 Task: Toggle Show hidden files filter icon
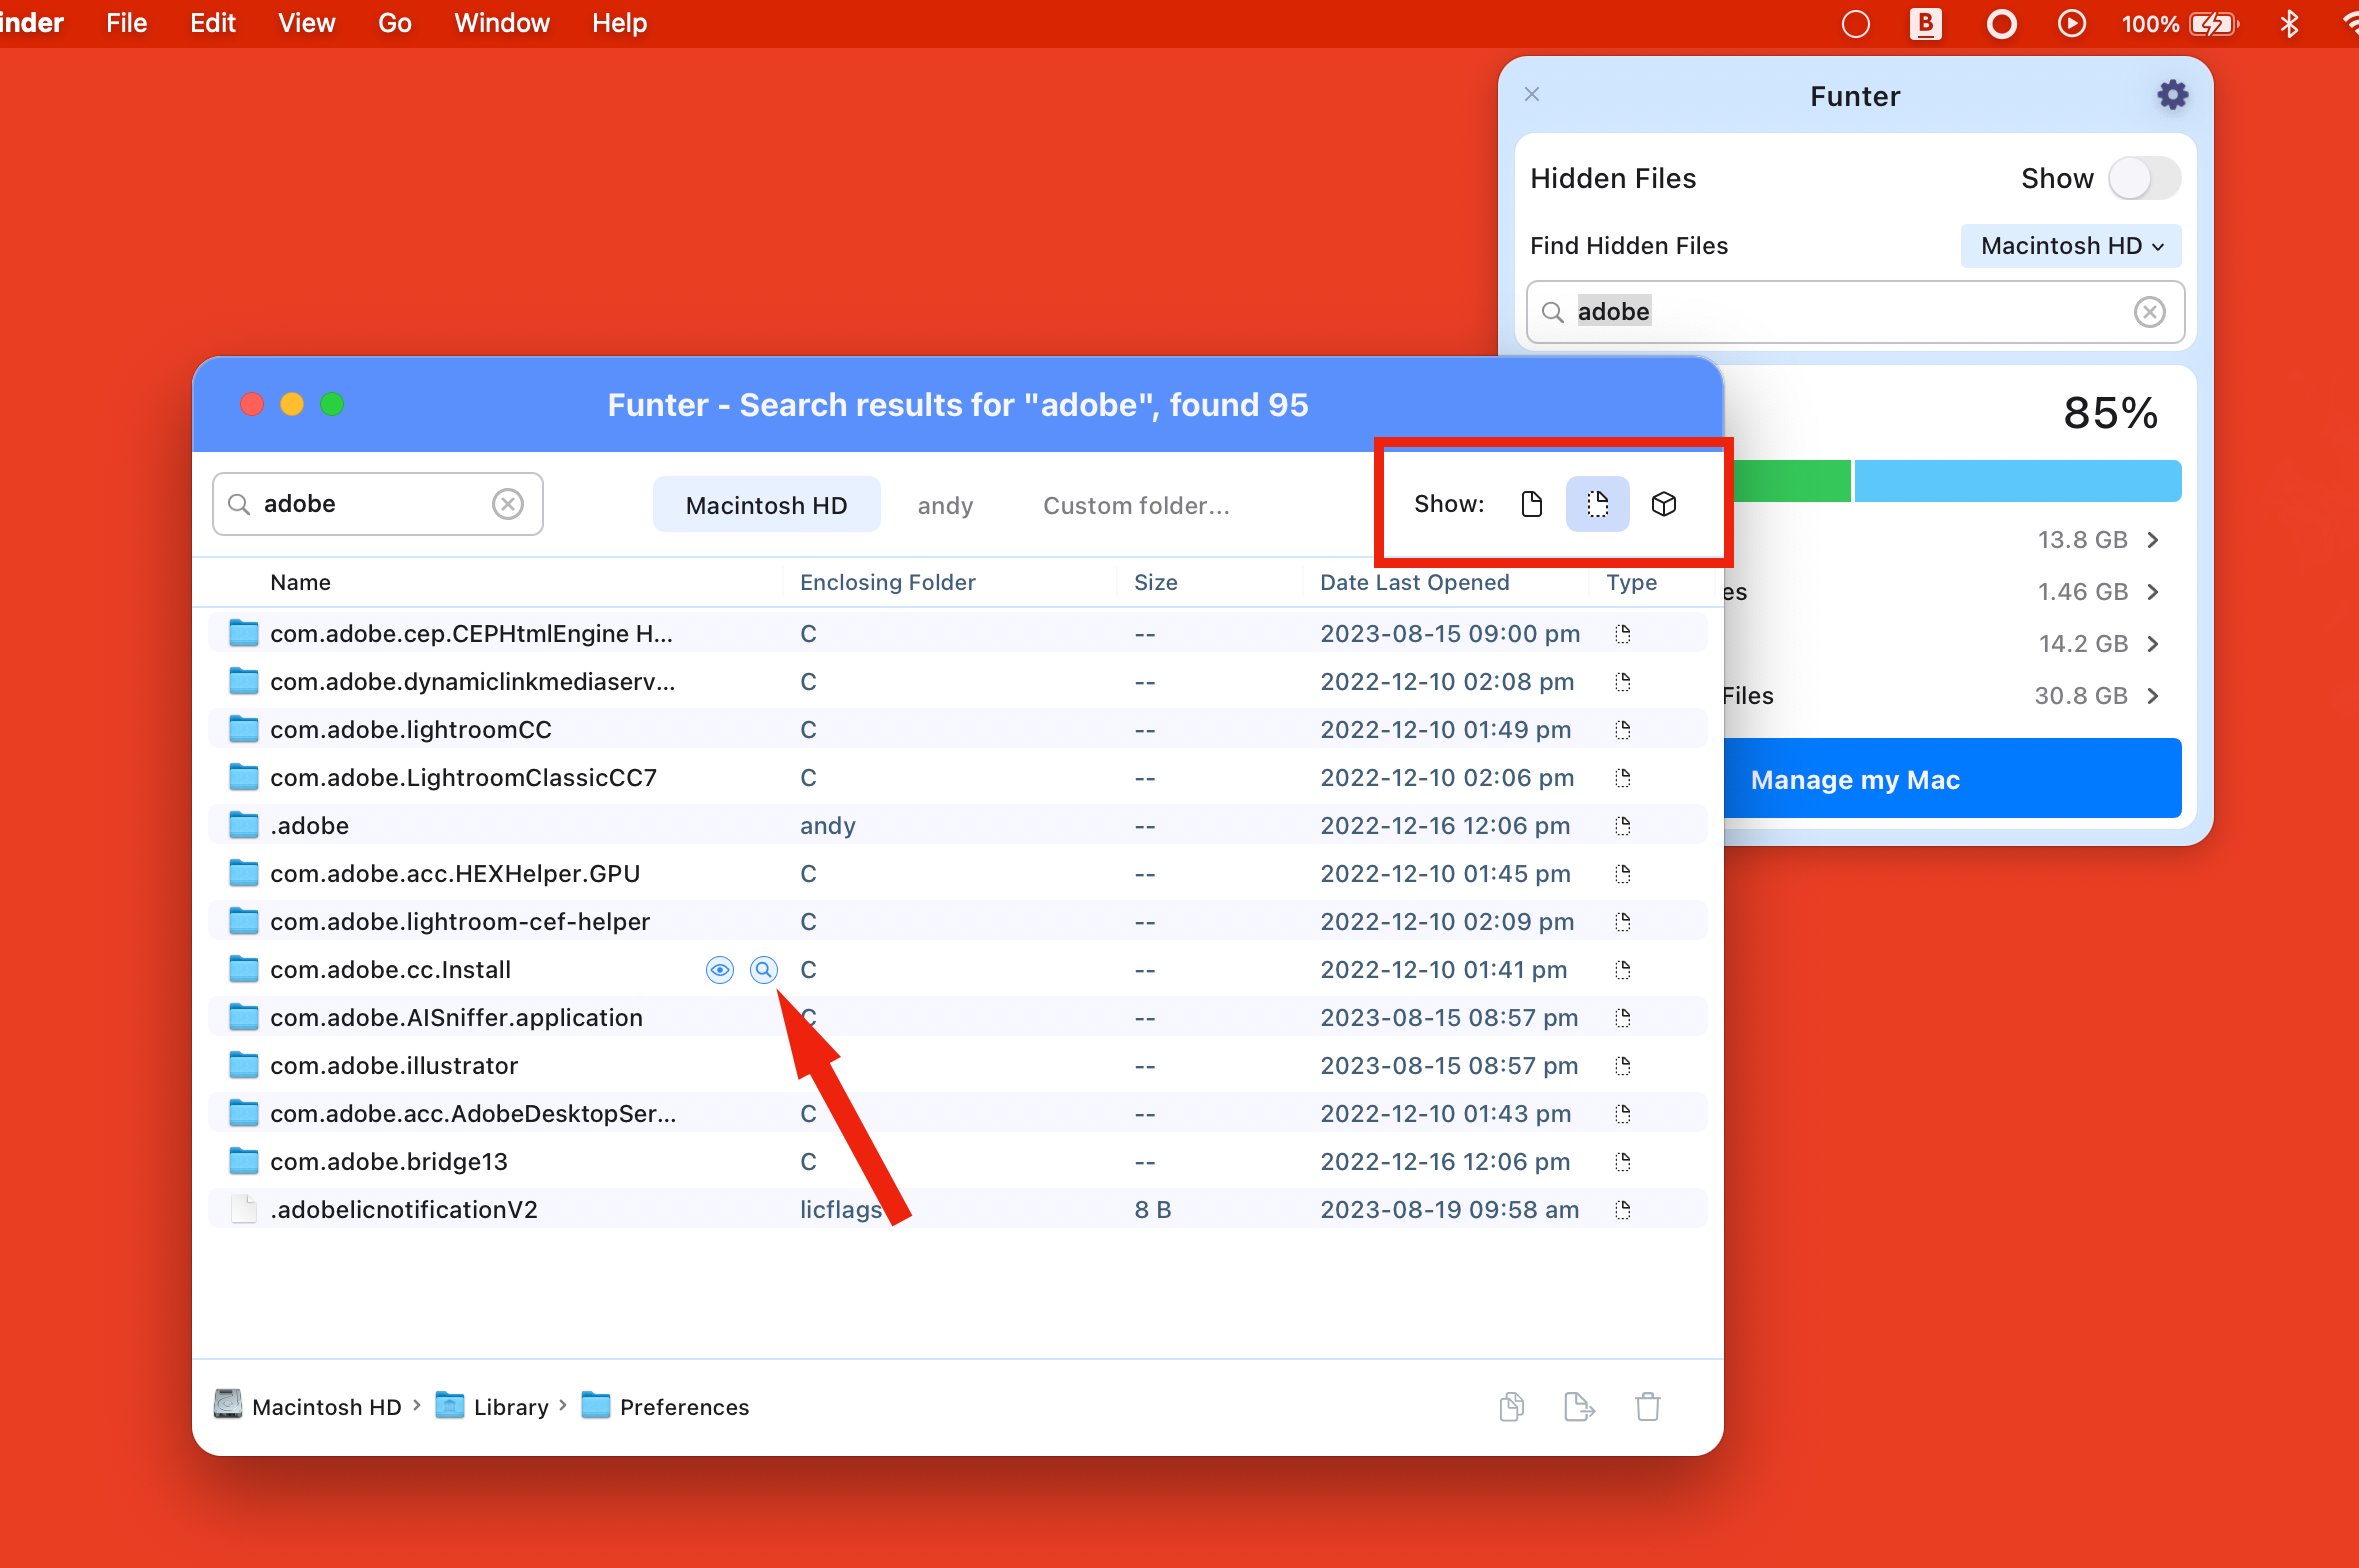click(x=1597, y=504)
